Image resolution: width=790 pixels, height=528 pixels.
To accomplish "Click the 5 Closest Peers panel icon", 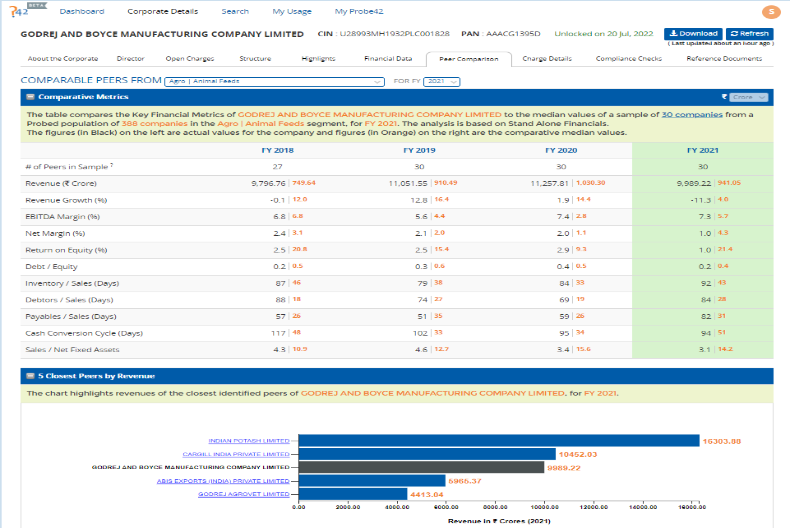I will click(x=30, y=376).
